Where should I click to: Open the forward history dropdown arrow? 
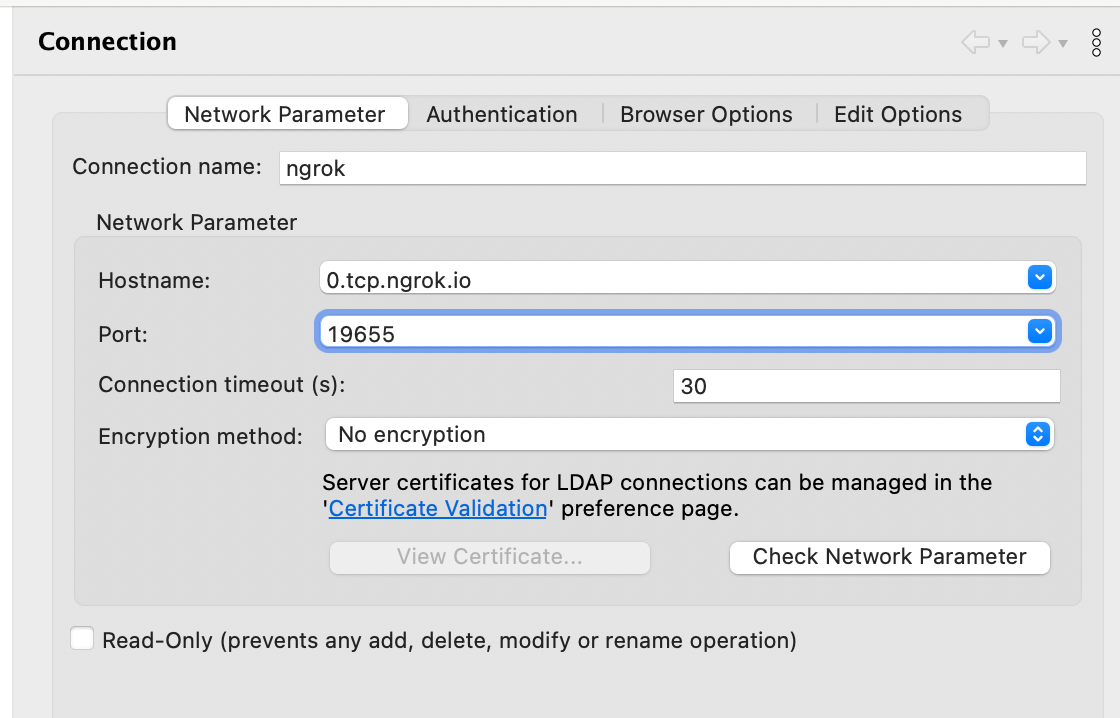point(1063,44)
